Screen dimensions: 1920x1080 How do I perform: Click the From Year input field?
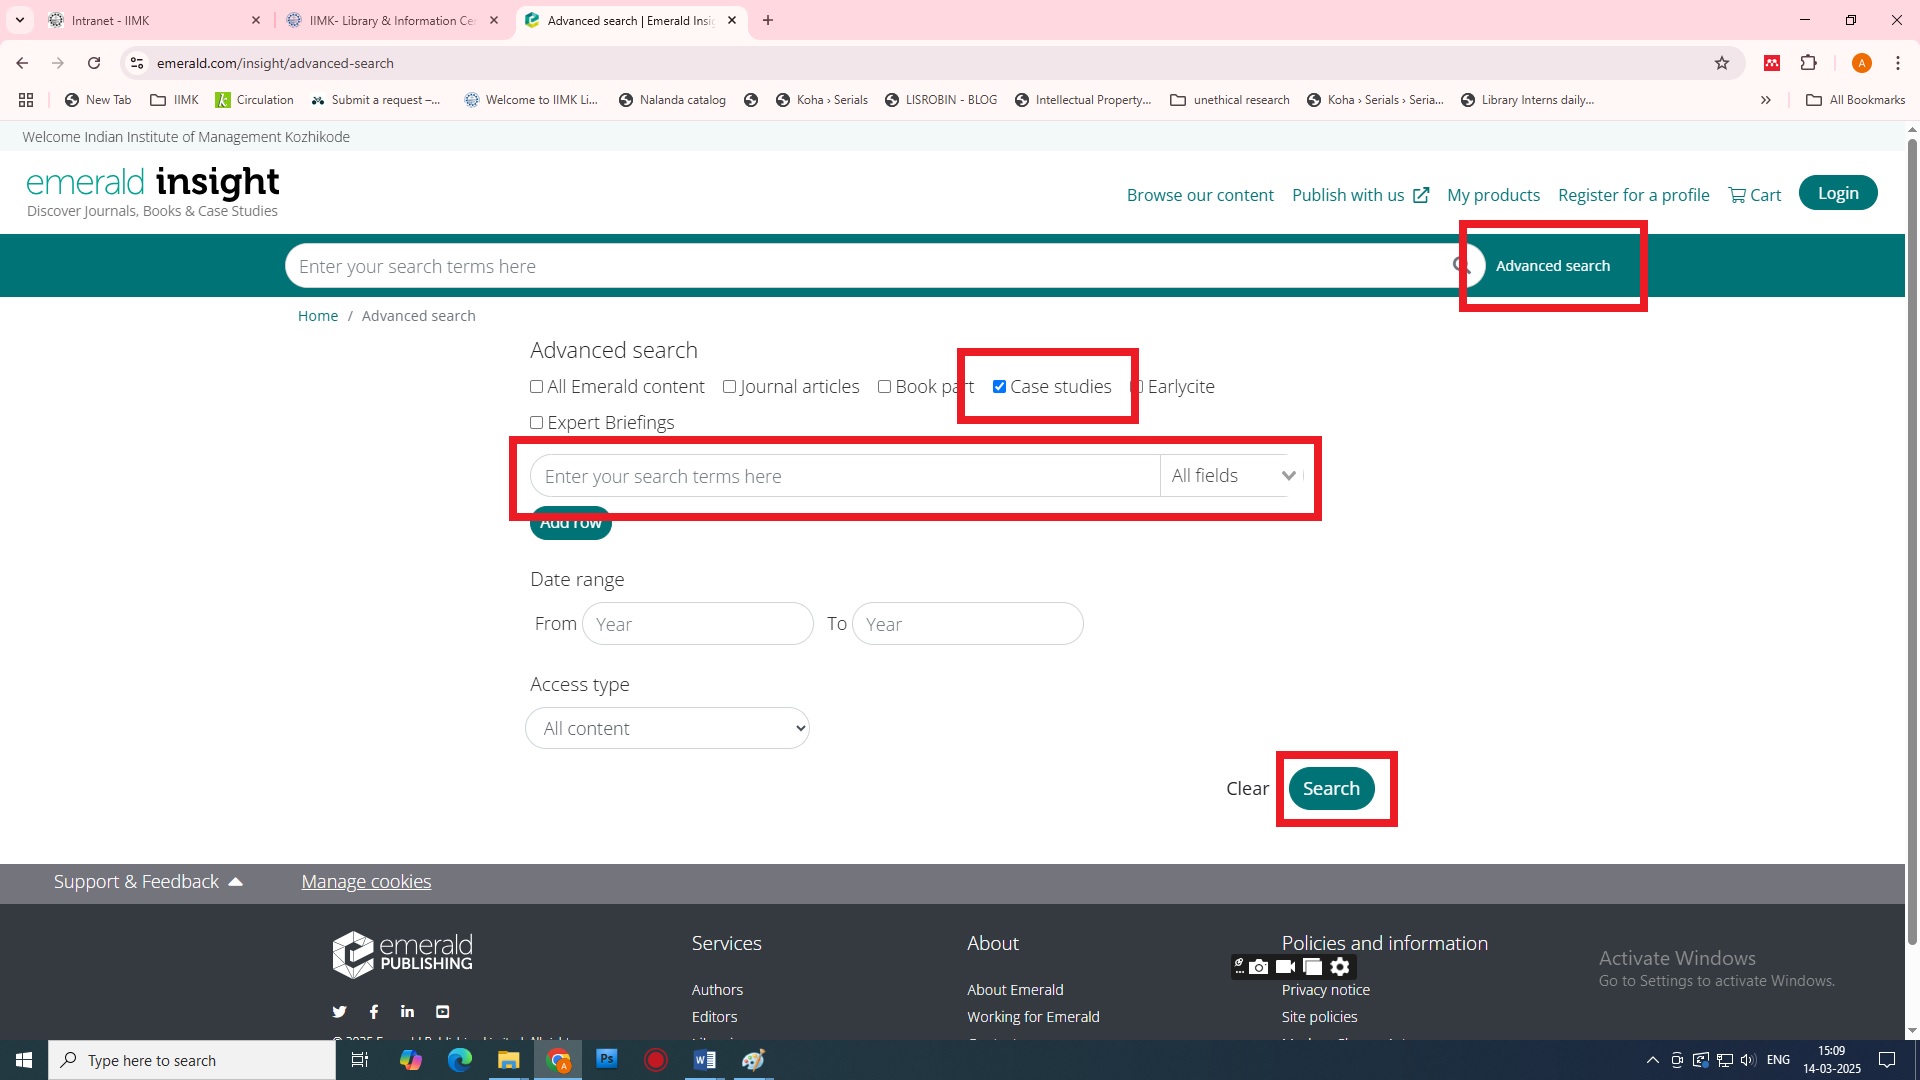[x=697, y=624]
